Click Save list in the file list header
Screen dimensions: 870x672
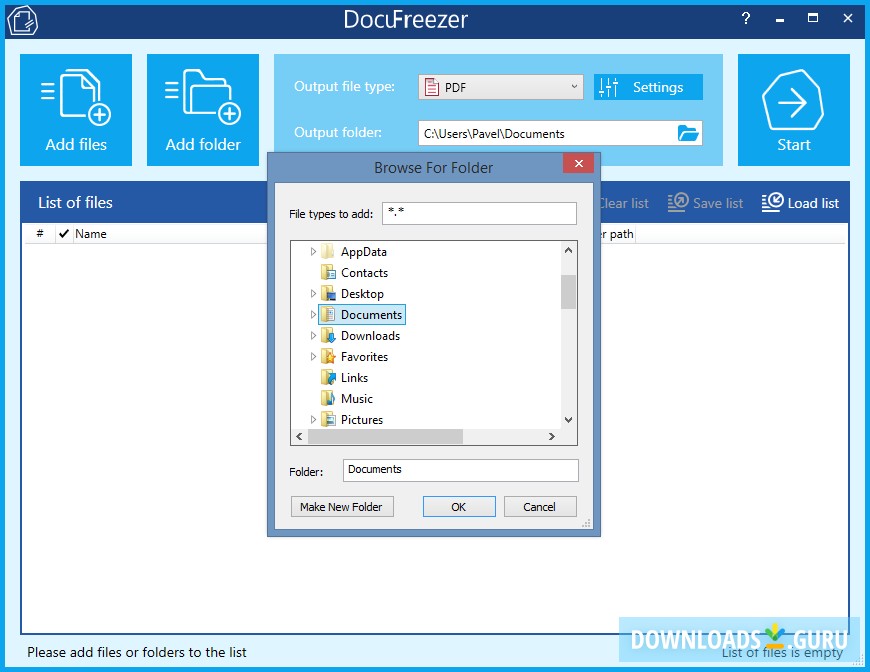tap(705, 203)
